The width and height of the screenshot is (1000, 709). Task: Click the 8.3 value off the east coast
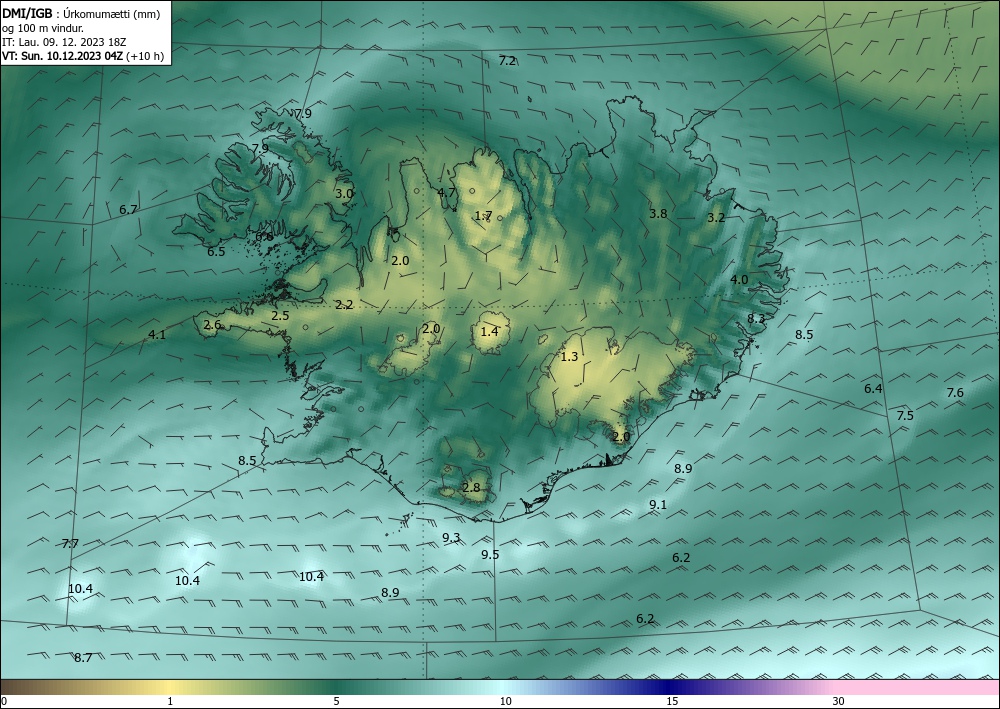point(756,318)
